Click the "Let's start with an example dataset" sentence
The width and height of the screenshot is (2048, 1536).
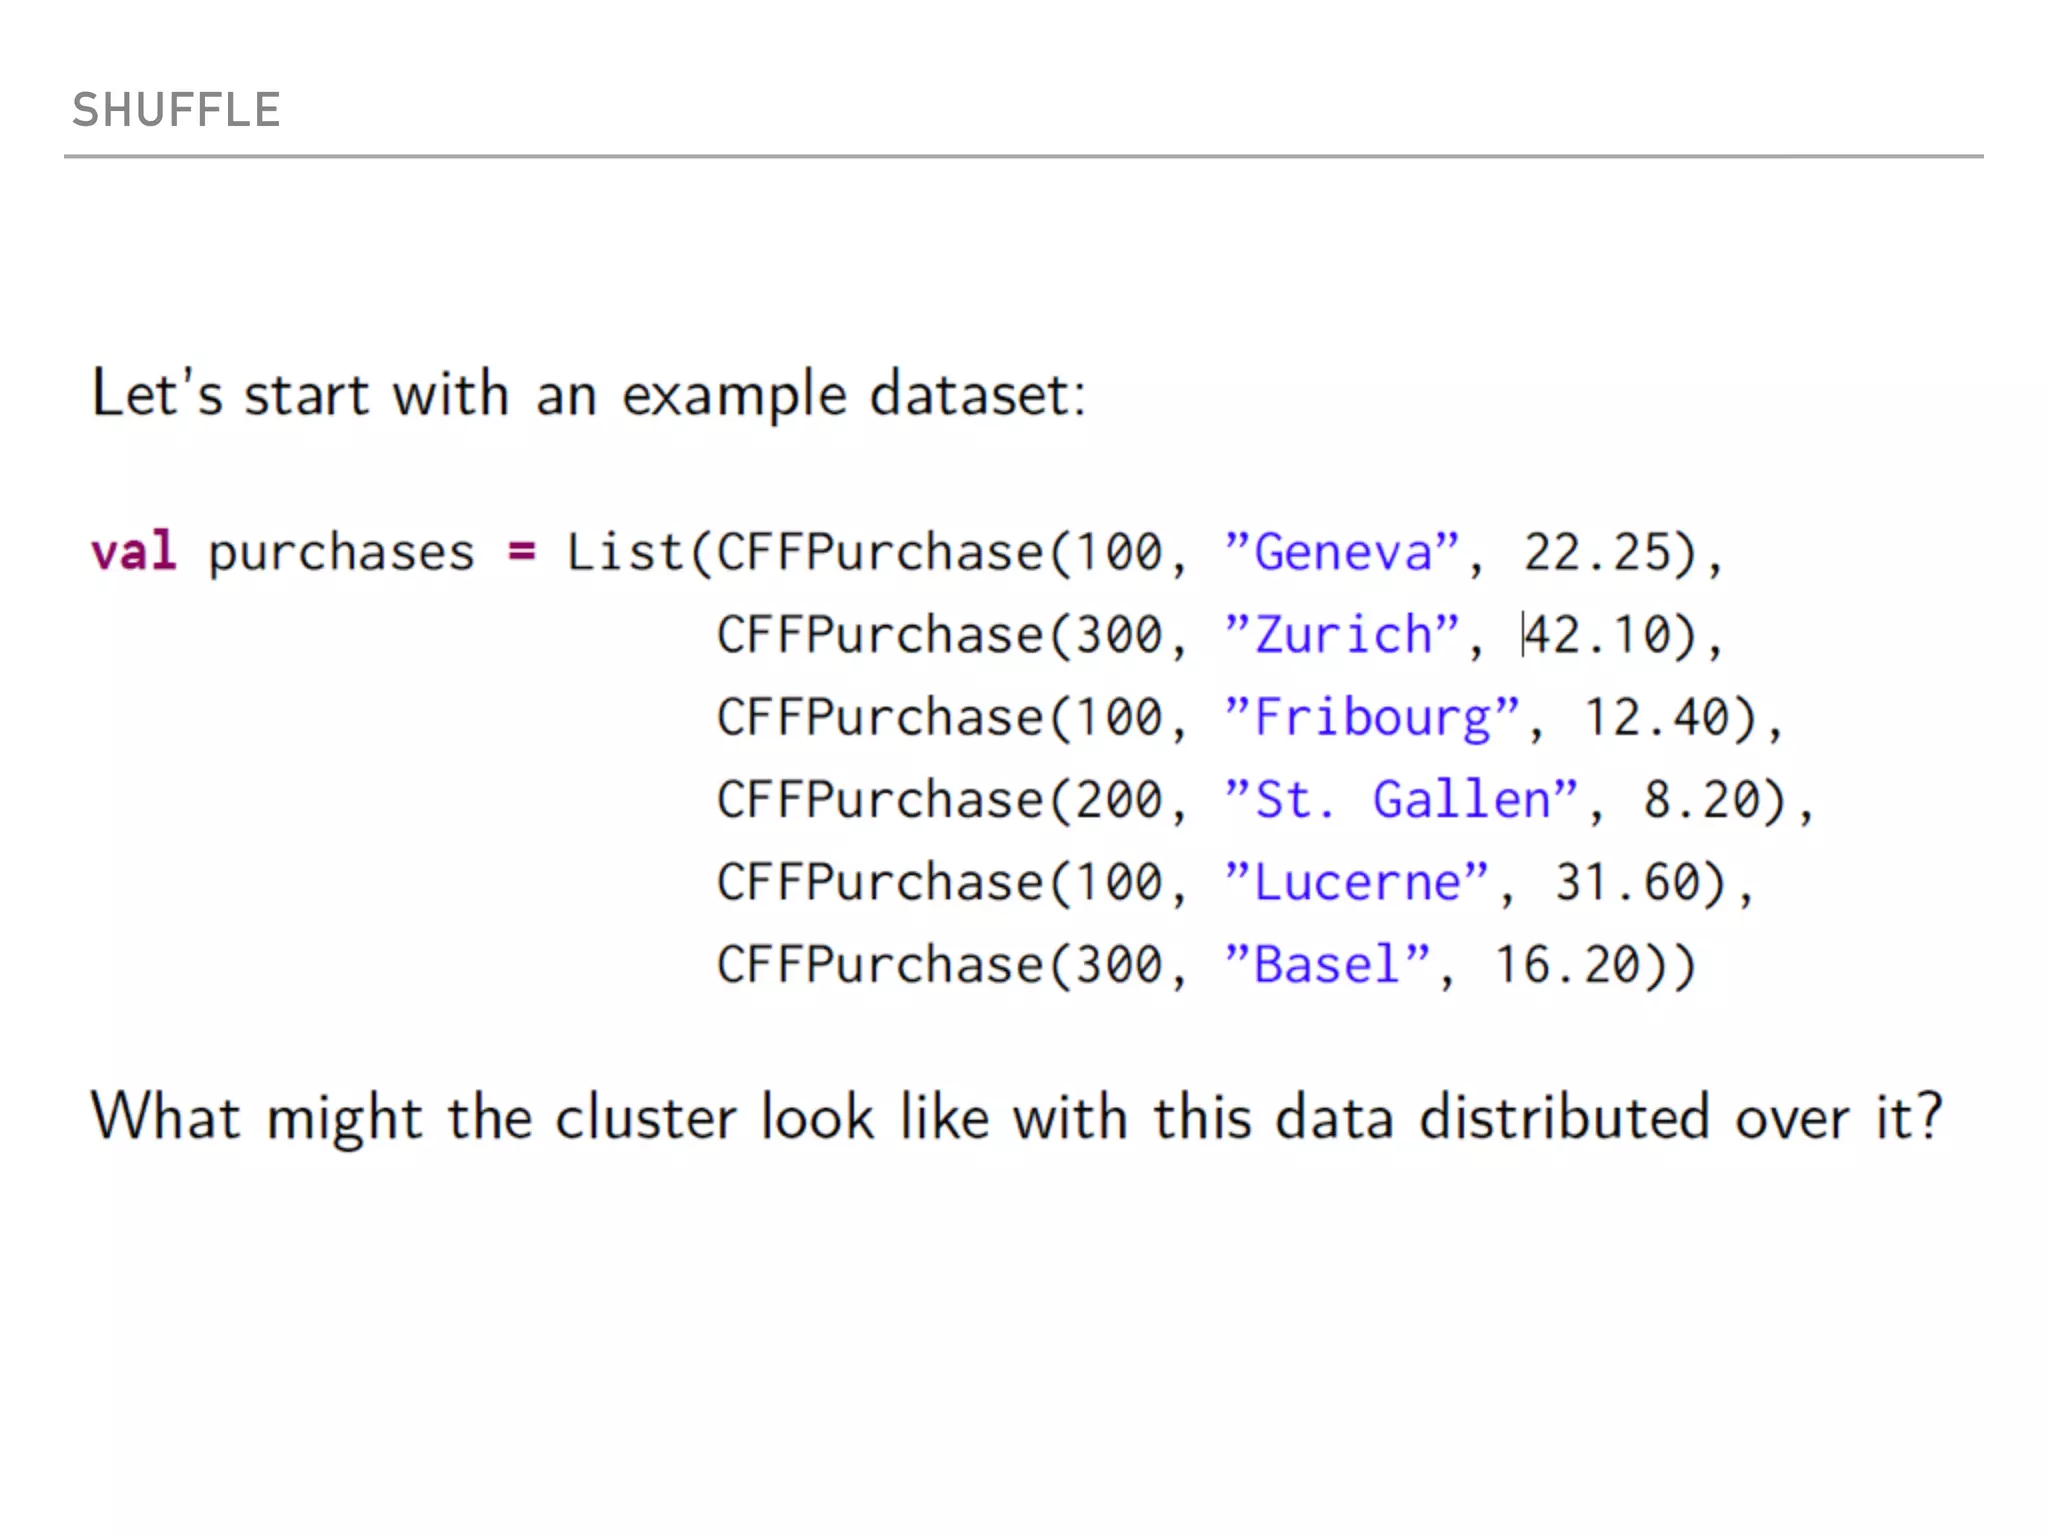(x=588, y=394)
